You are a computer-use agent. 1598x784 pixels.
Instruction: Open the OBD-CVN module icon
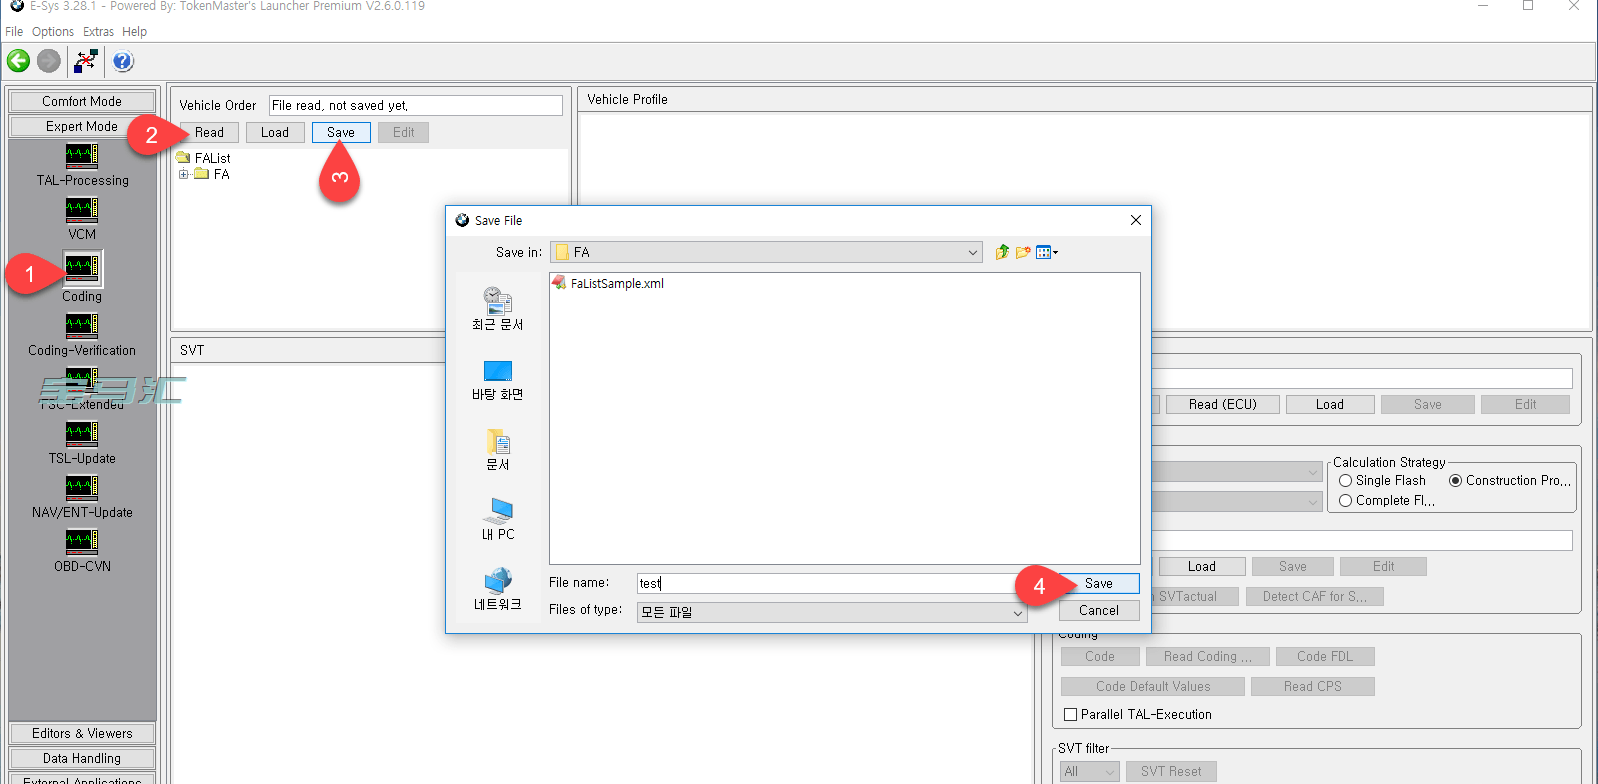coord(82,542)
